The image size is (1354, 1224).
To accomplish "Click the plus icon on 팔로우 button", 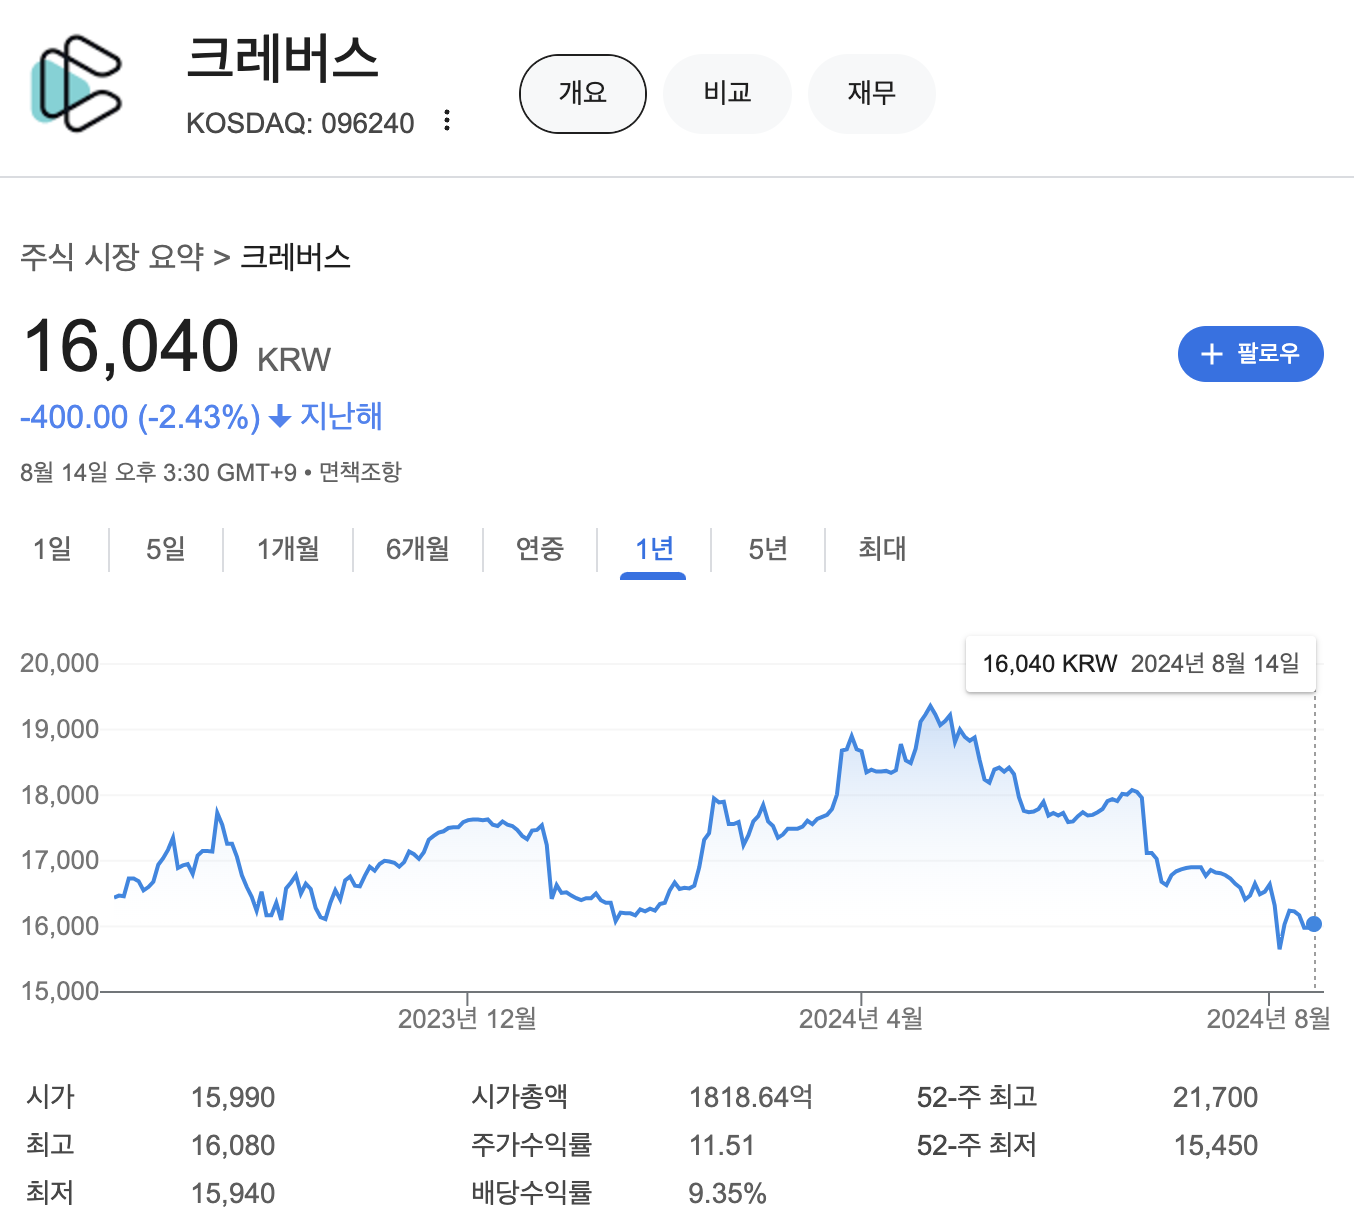I will (x=1211, y=354).
